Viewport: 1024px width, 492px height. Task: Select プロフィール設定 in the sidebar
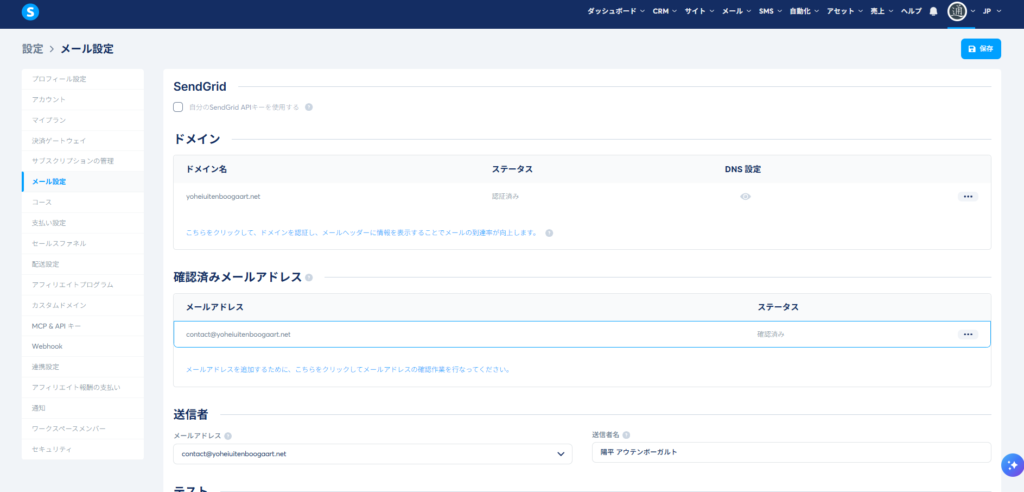[x=59, y=78]
